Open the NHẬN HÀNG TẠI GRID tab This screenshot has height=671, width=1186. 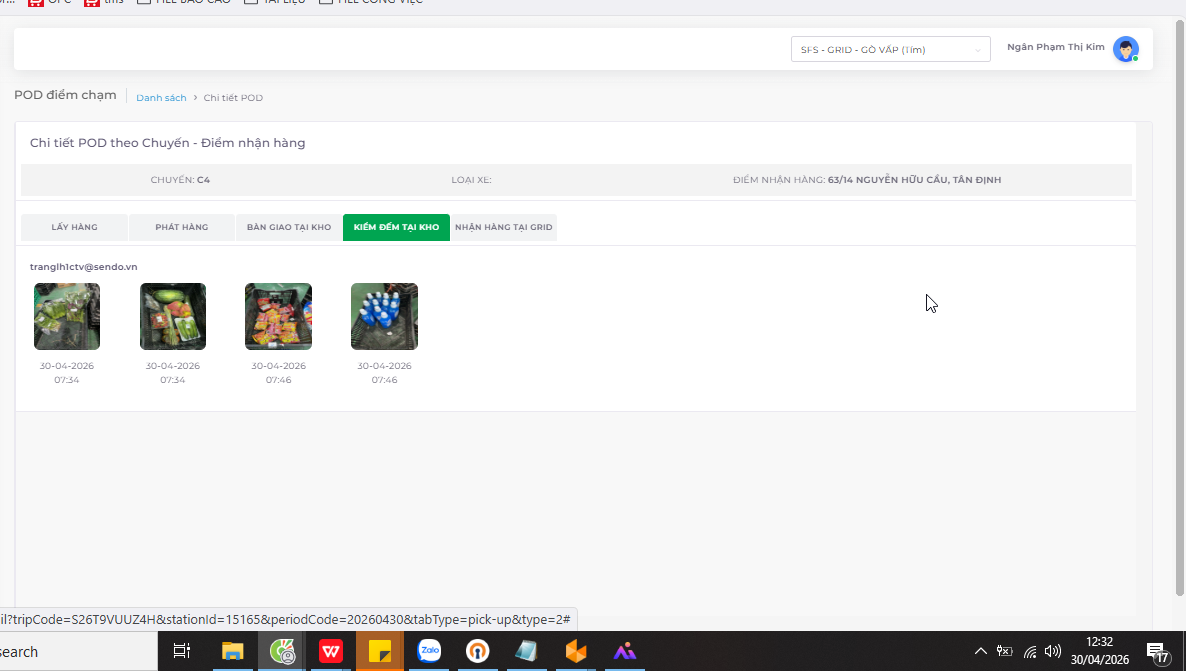coord(504,227)
